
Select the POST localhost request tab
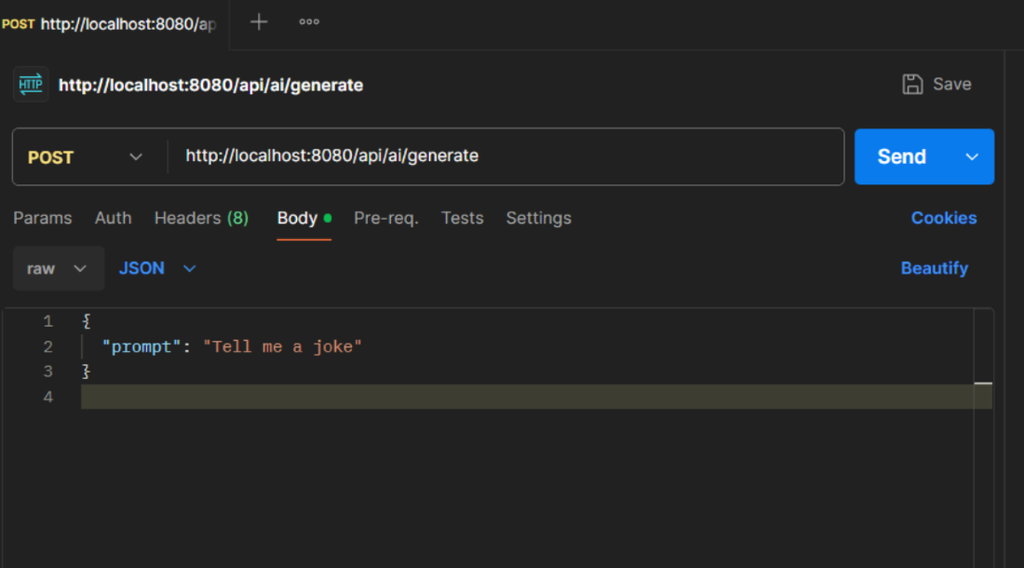[x=110, y=23]
